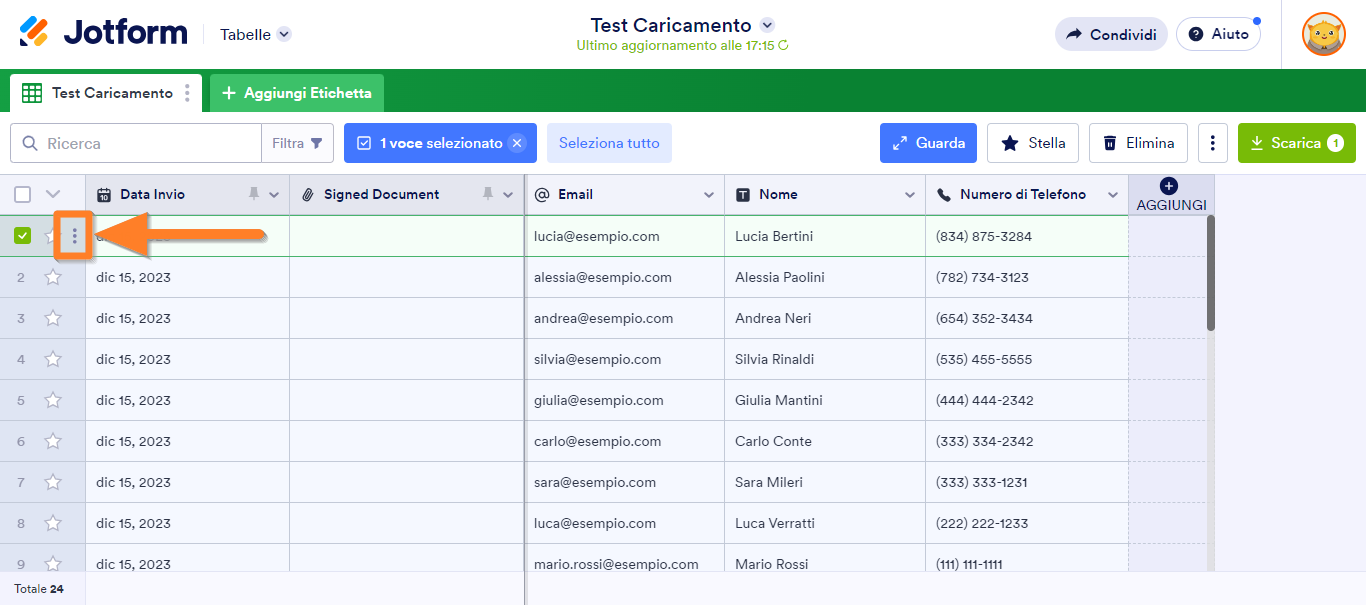The image size is (1366, 605).
Task: Star the Alessia Paolini row
Action: pyautogui.click(x=53, y=277)
